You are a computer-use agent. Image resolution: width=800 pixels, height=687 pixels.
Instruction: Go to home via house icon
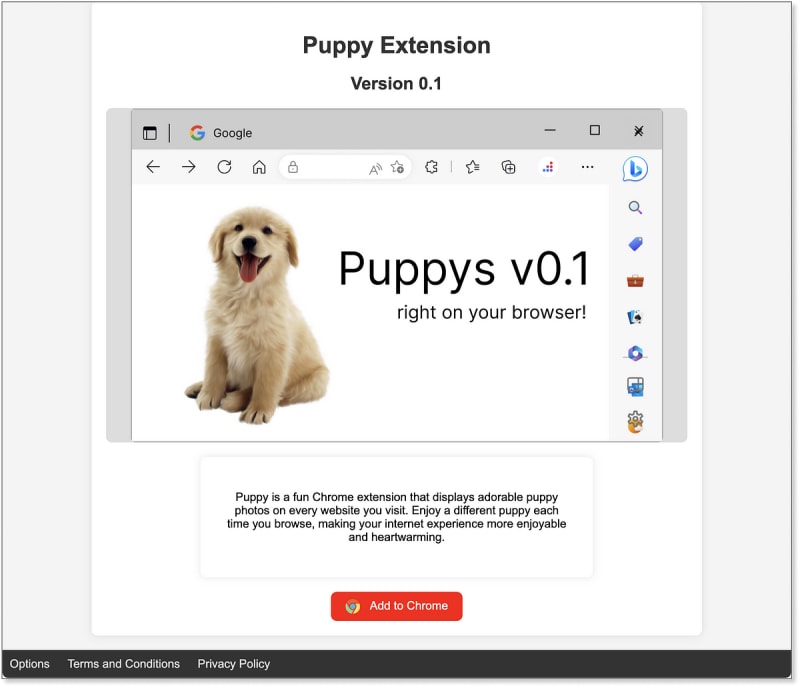(x=259, y=167)
